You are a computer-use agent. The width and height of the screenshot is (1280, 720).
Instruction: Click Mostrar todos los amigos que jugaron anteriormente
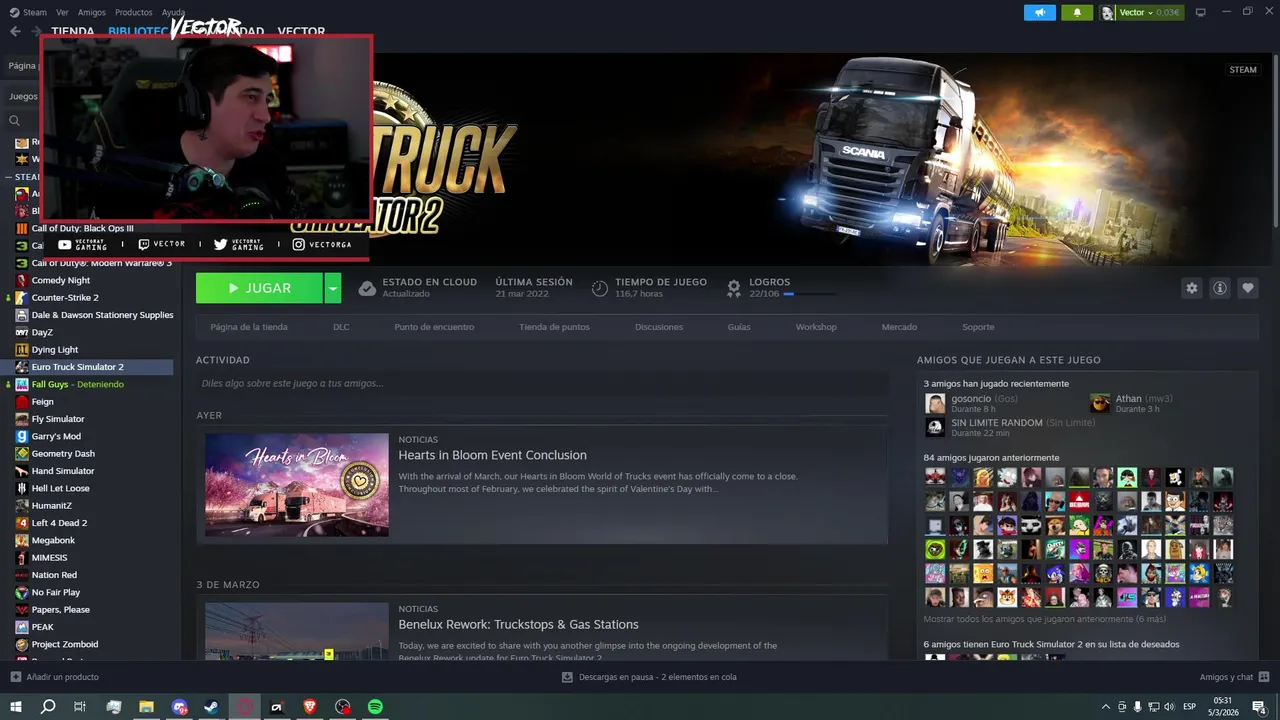pyautogui.click(x=1044, y=619)
